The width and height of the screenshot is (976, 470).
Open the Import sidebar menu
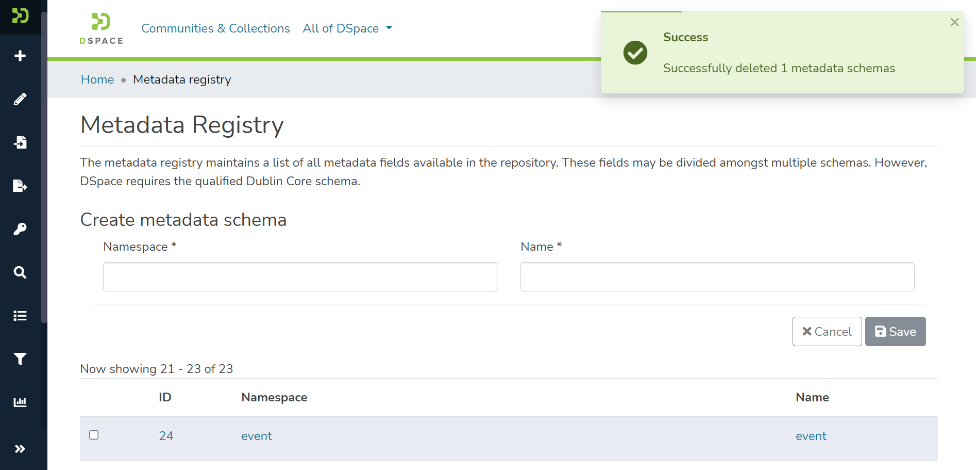(19, 143)
